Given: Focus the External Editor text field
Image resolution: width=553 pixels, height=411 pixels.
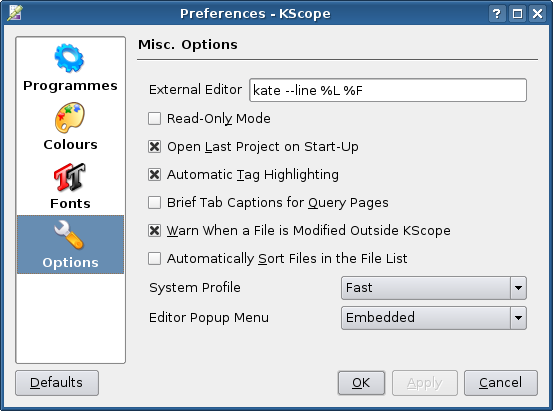Looking at the screenshot, I should pos(388,90).
